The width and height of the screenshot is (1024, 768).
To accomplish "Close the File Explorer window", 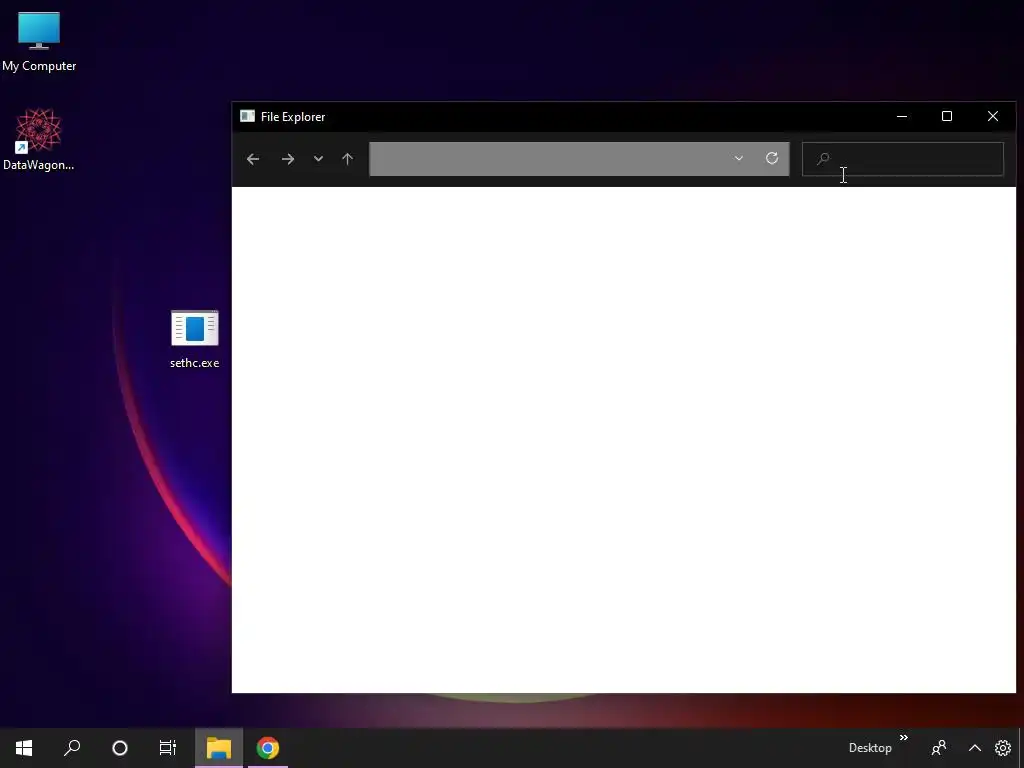I will 993,116.
